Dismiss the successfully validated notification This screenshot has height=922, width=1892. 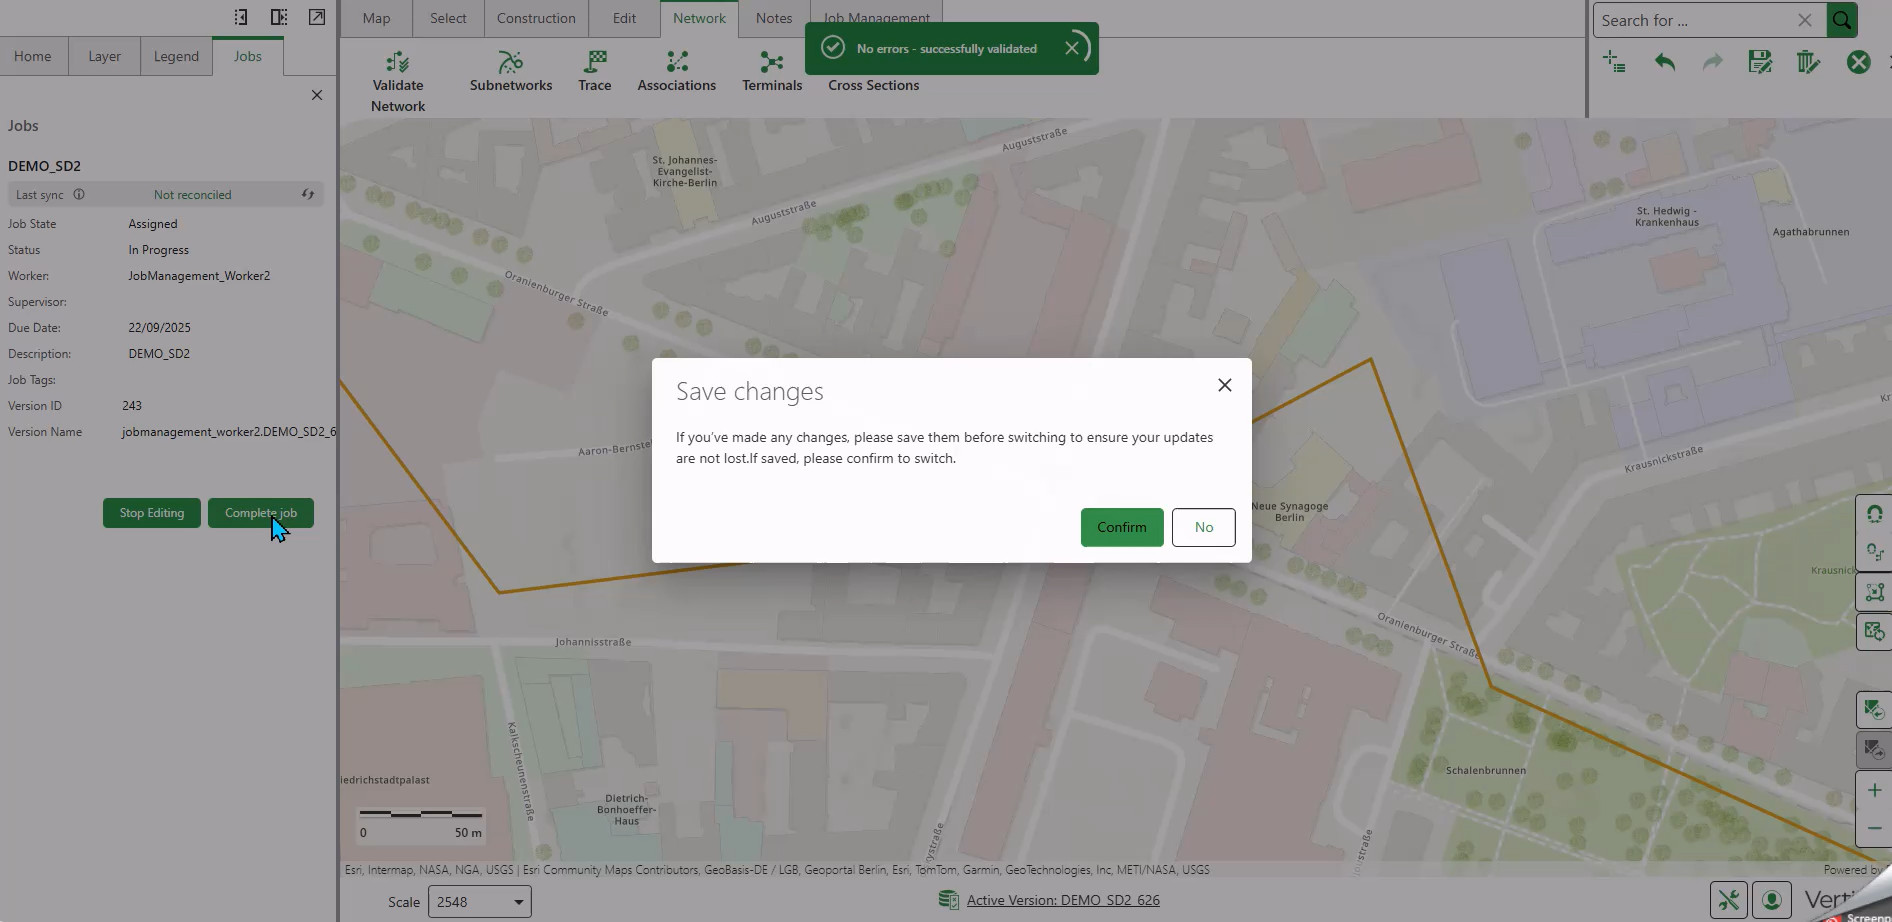1072,48
